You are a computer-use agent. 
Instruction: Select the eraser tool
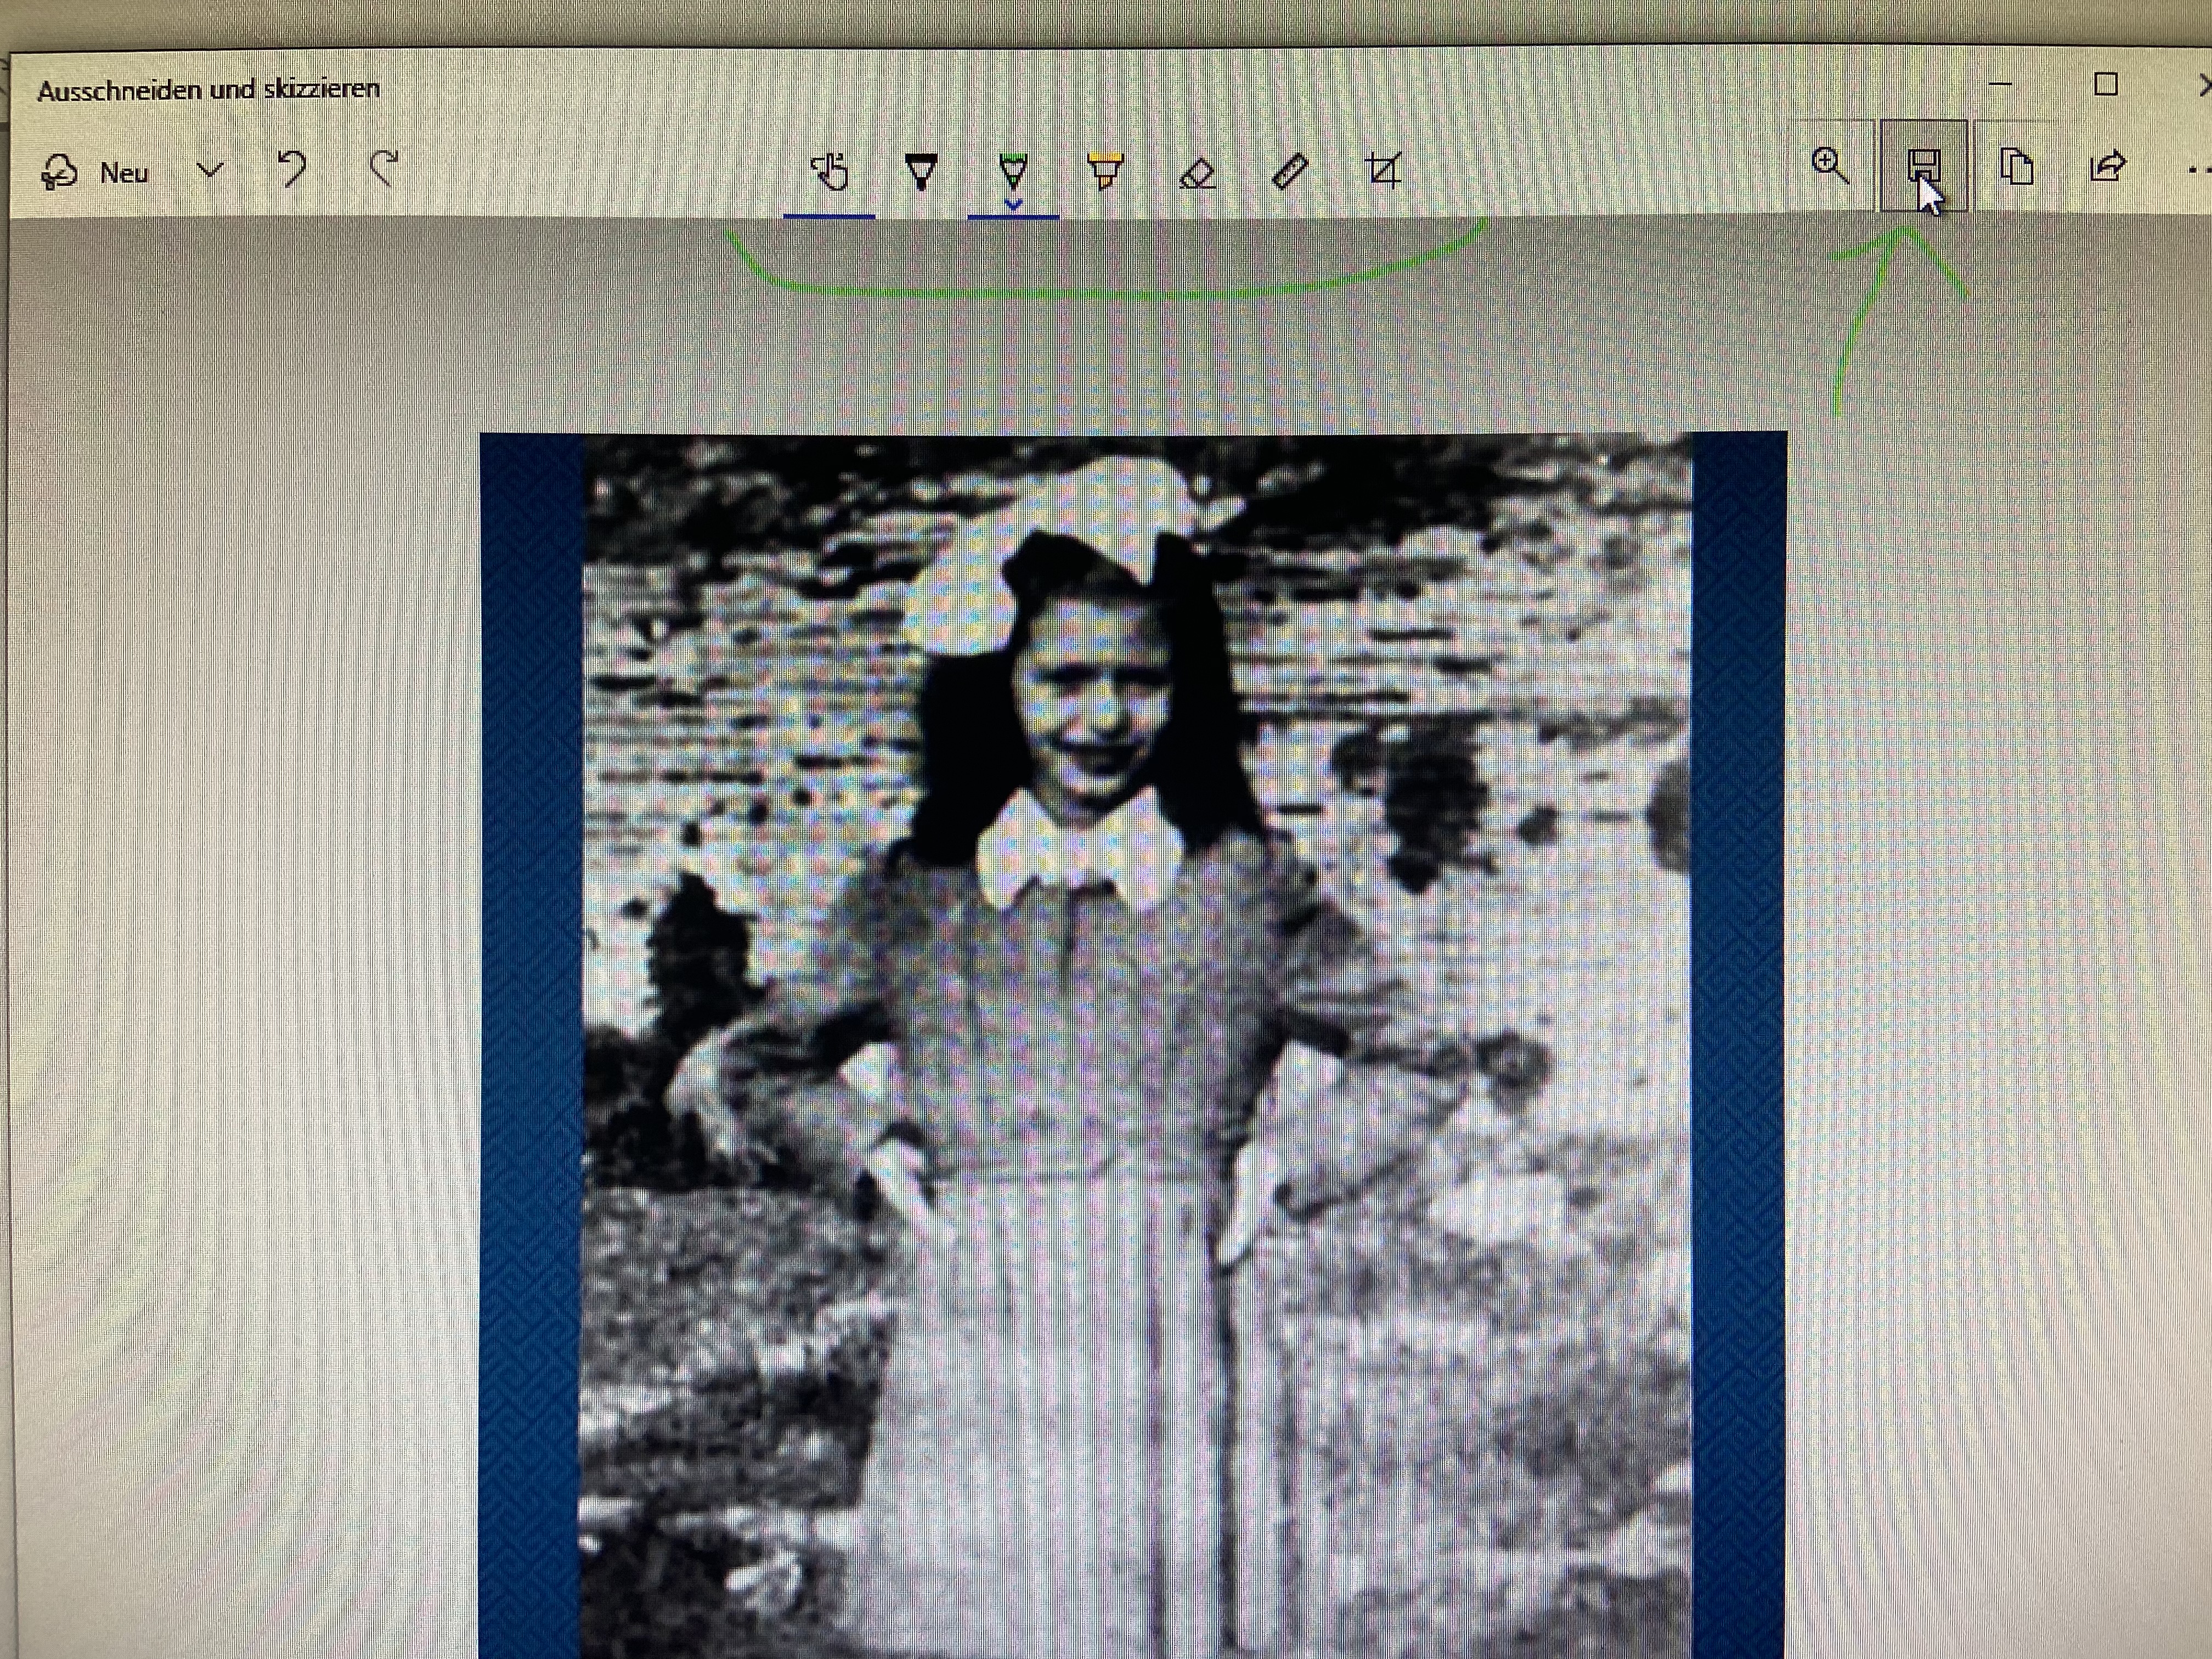point(1197,174)
